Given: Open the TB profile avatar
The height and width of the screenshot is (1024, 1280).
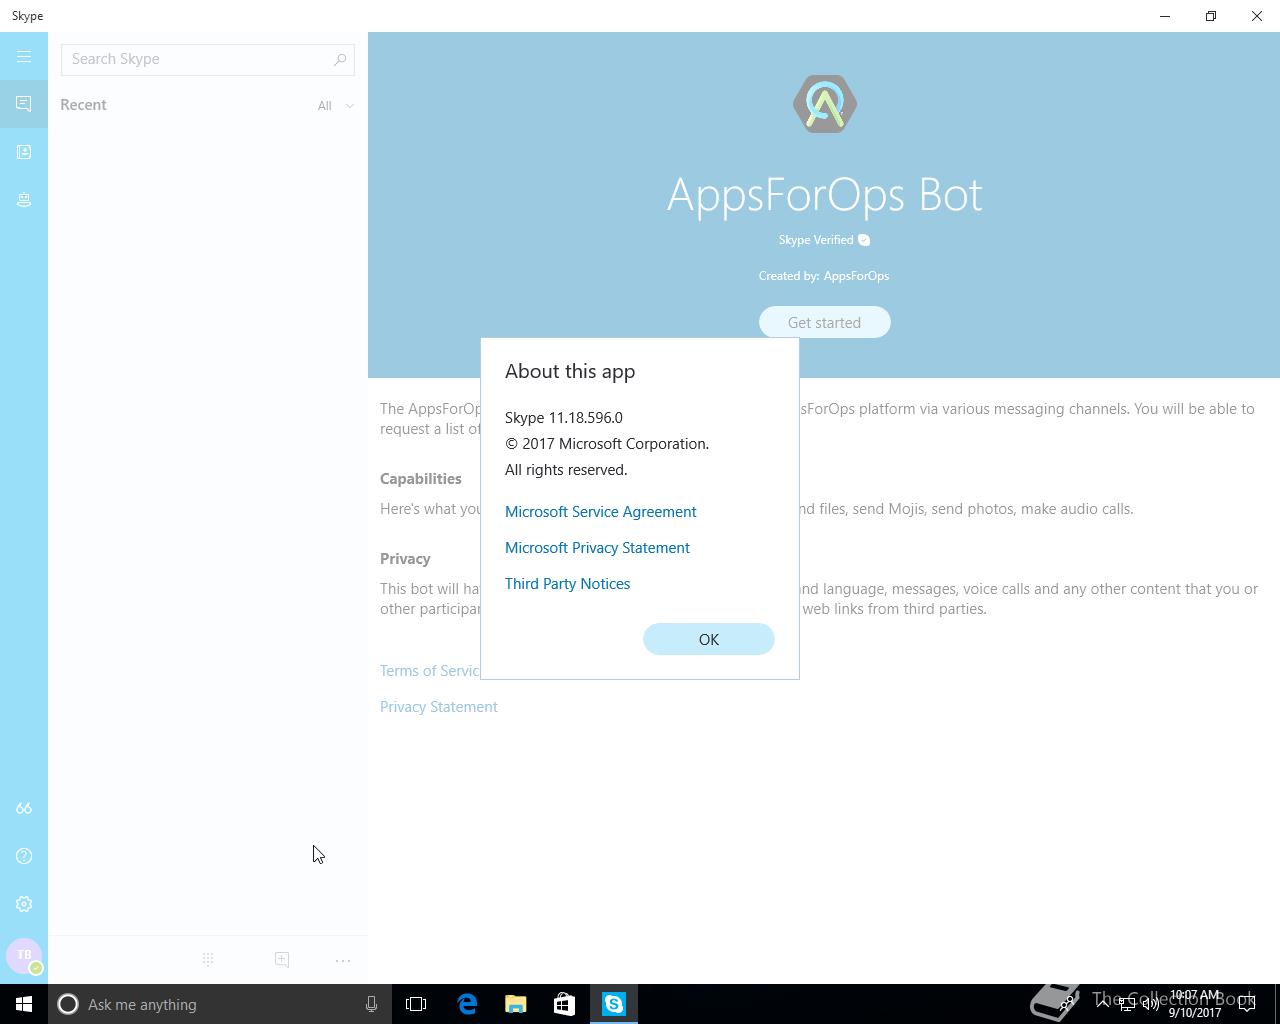Looking at the screenshot, I should point(24,956).
